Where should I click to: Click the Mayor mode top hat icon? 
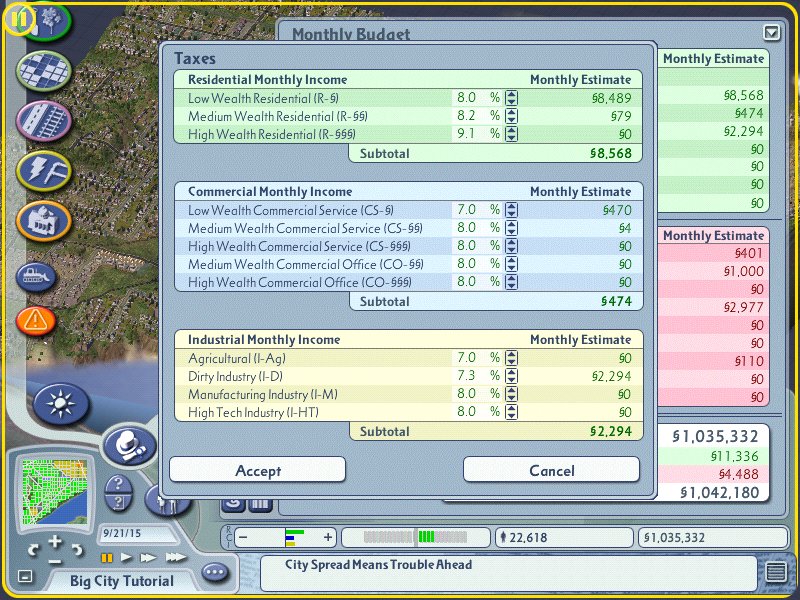point(128,444)
